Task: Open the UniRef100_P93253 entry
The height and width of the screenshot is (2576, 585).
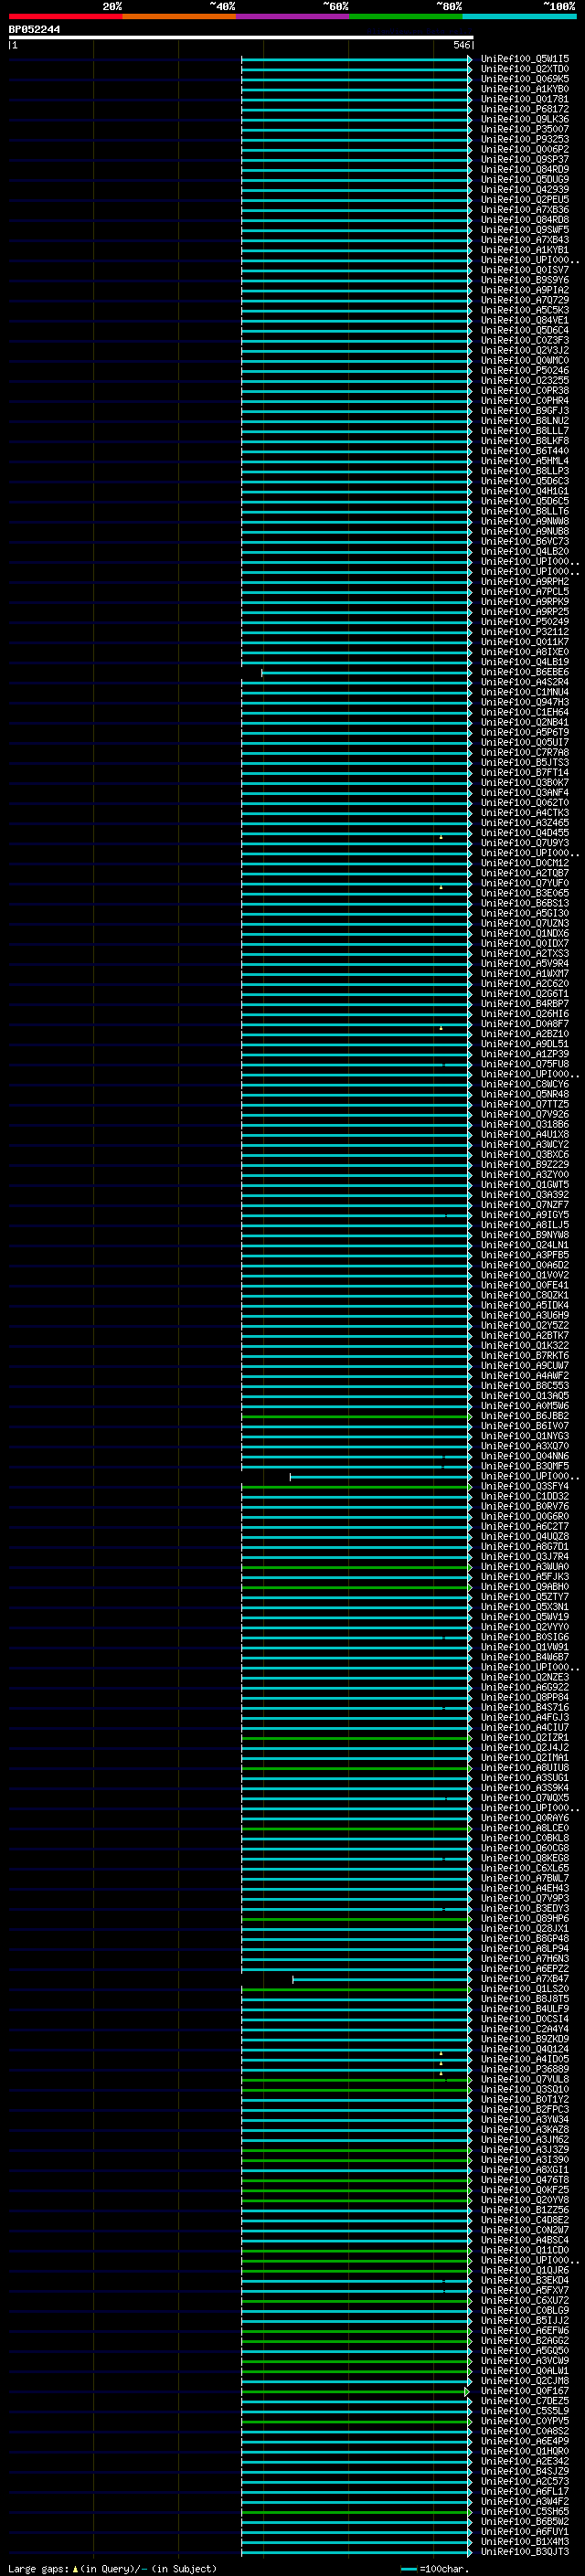Action: [x=524, y=139]
